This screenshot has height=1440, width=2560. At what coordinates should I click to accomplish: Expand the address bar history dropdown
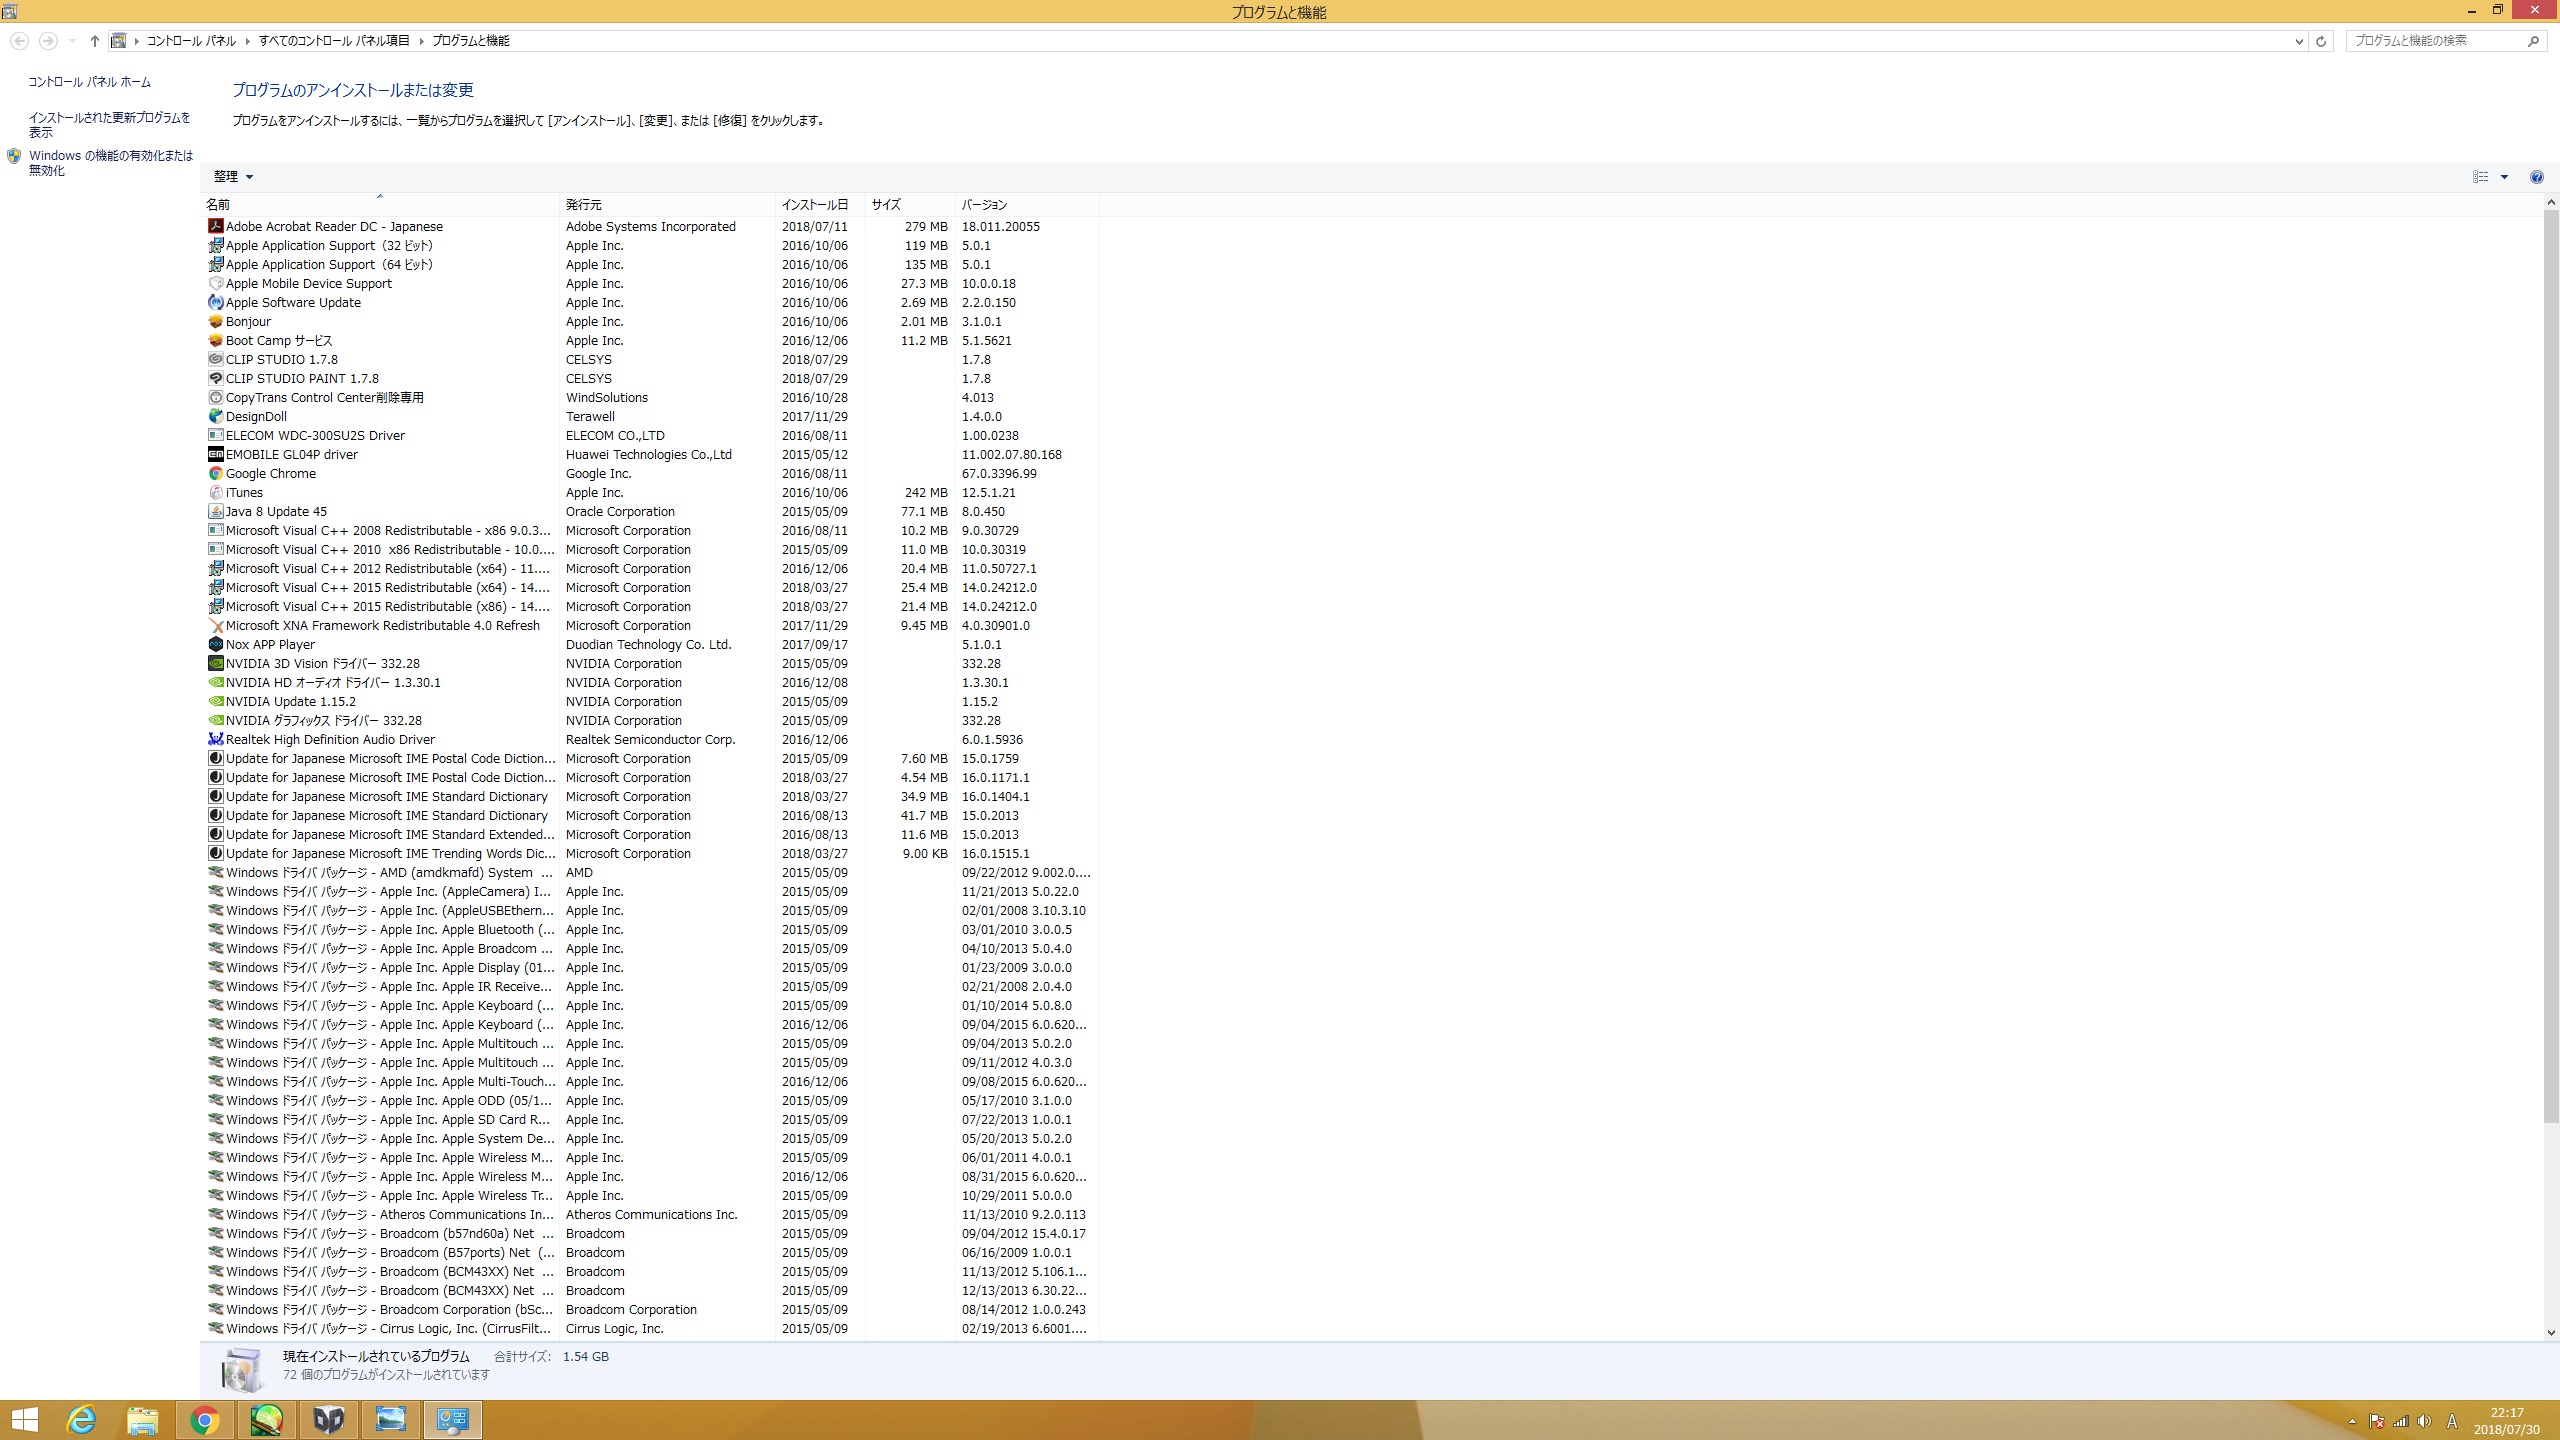tap(2298, 41)
